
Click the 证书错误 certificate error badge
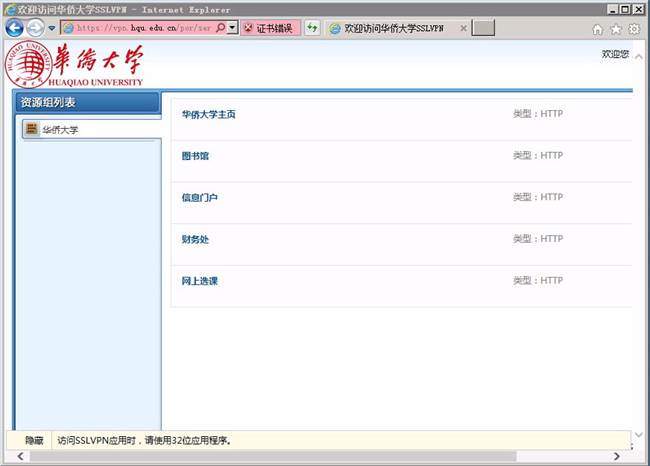click(269, 28)
